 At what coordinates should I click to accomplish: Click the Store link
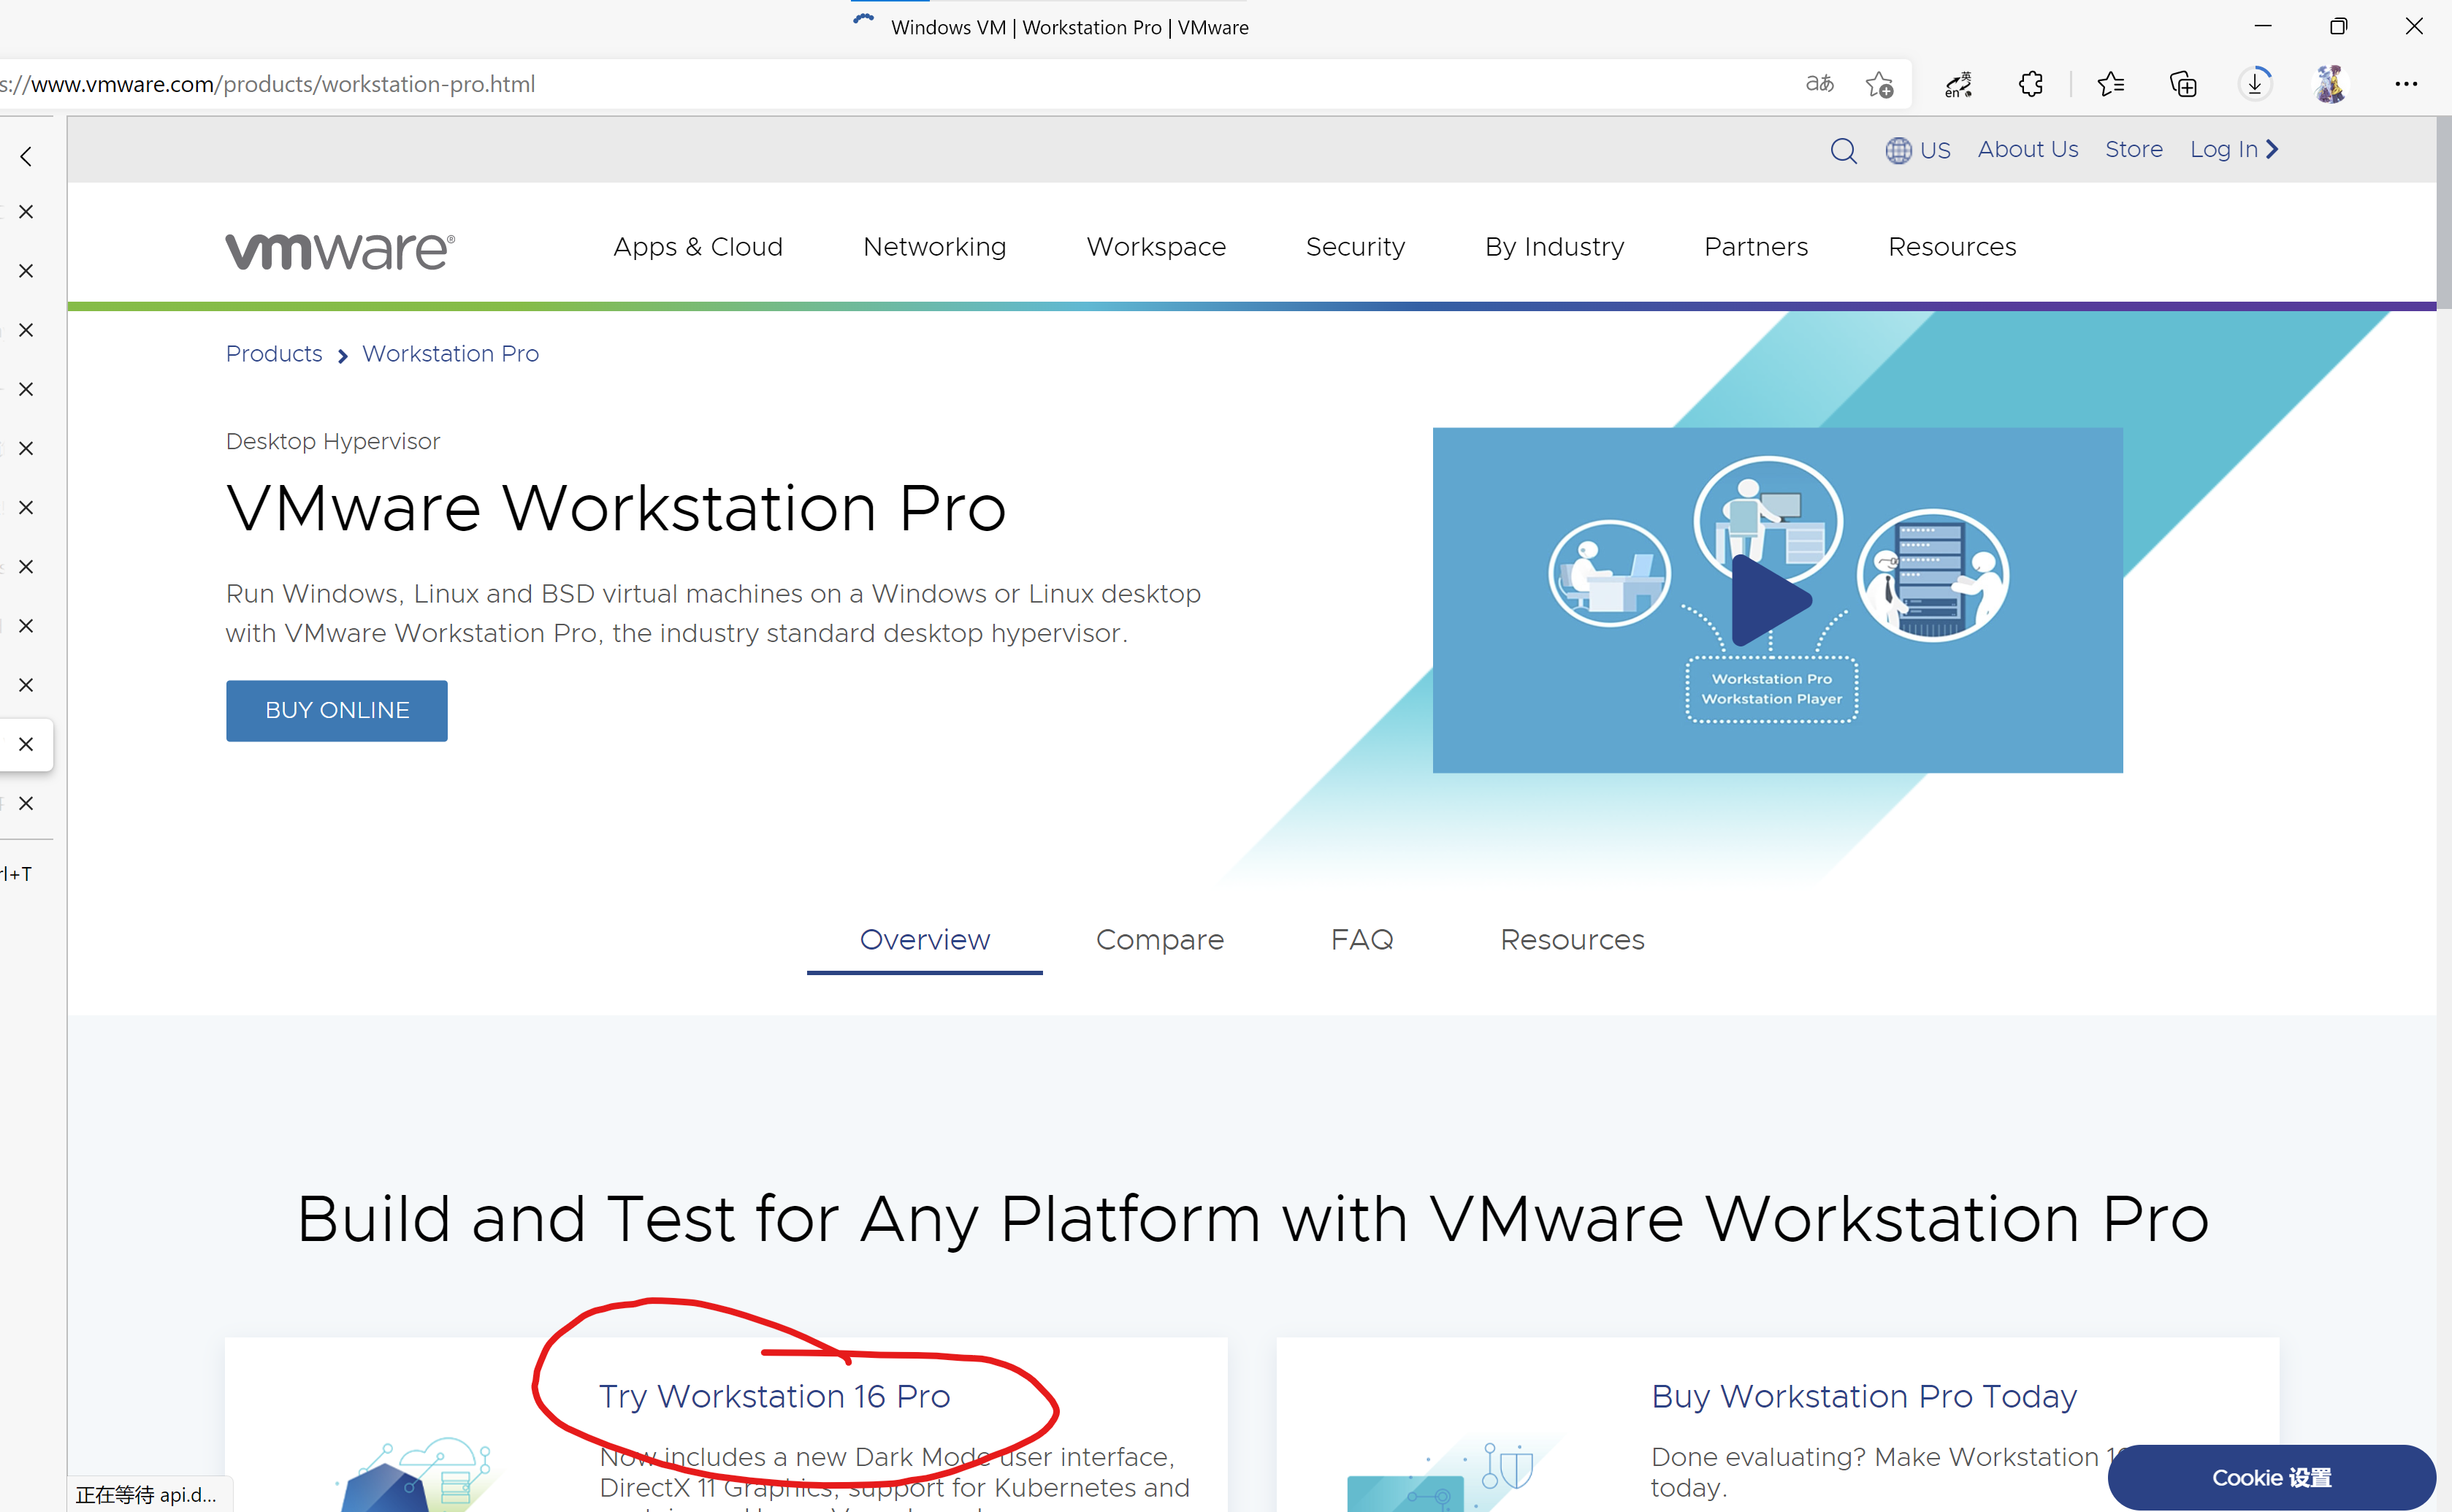point(2134,149)
